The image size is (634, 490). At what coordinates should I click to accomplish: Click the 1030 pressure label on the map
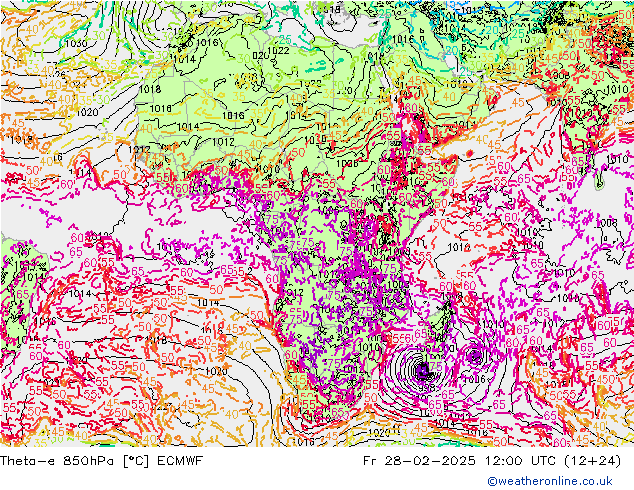pos(76,44)
